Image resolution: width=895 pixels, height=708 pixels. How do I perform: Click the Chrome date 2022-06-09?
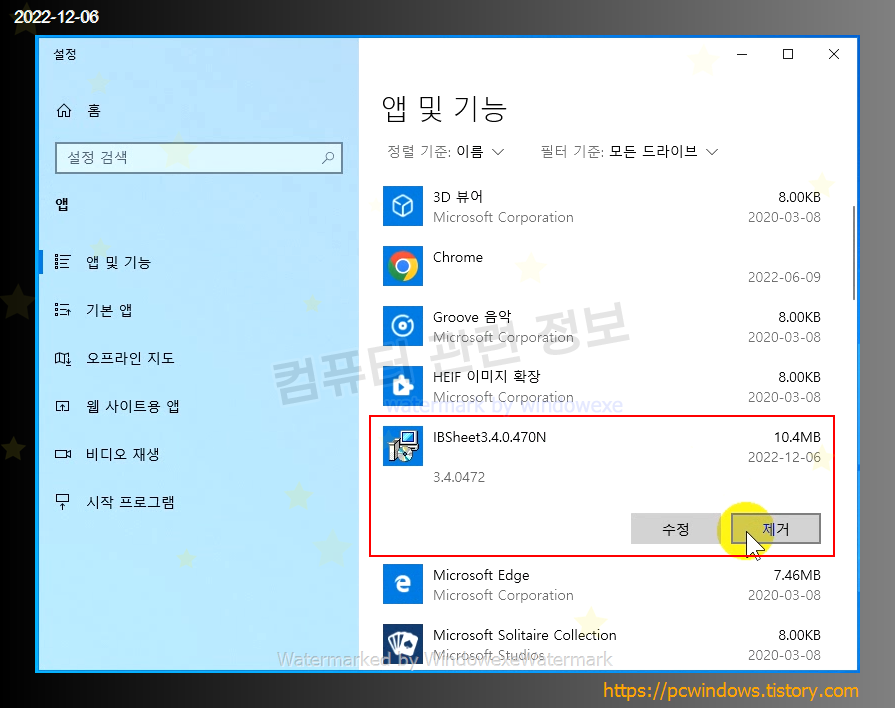(x=784, y=277)
